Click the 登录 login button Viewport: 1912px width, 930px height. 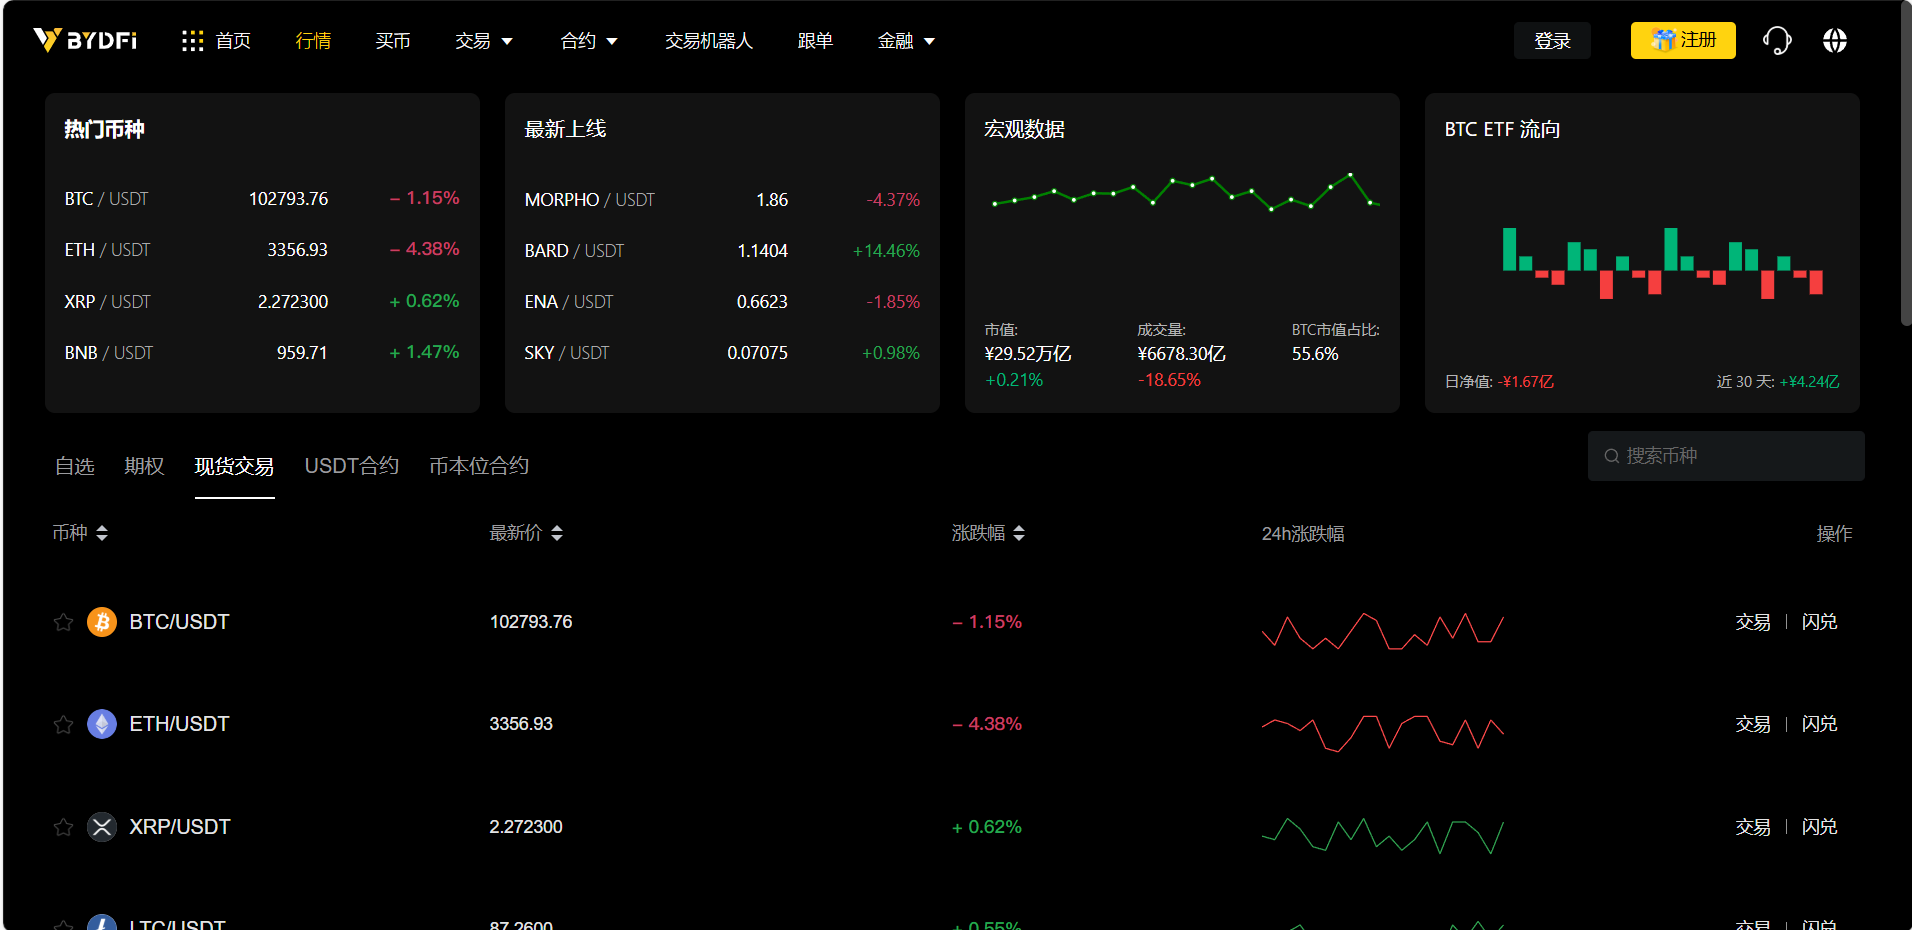(x=1552, y=41)
